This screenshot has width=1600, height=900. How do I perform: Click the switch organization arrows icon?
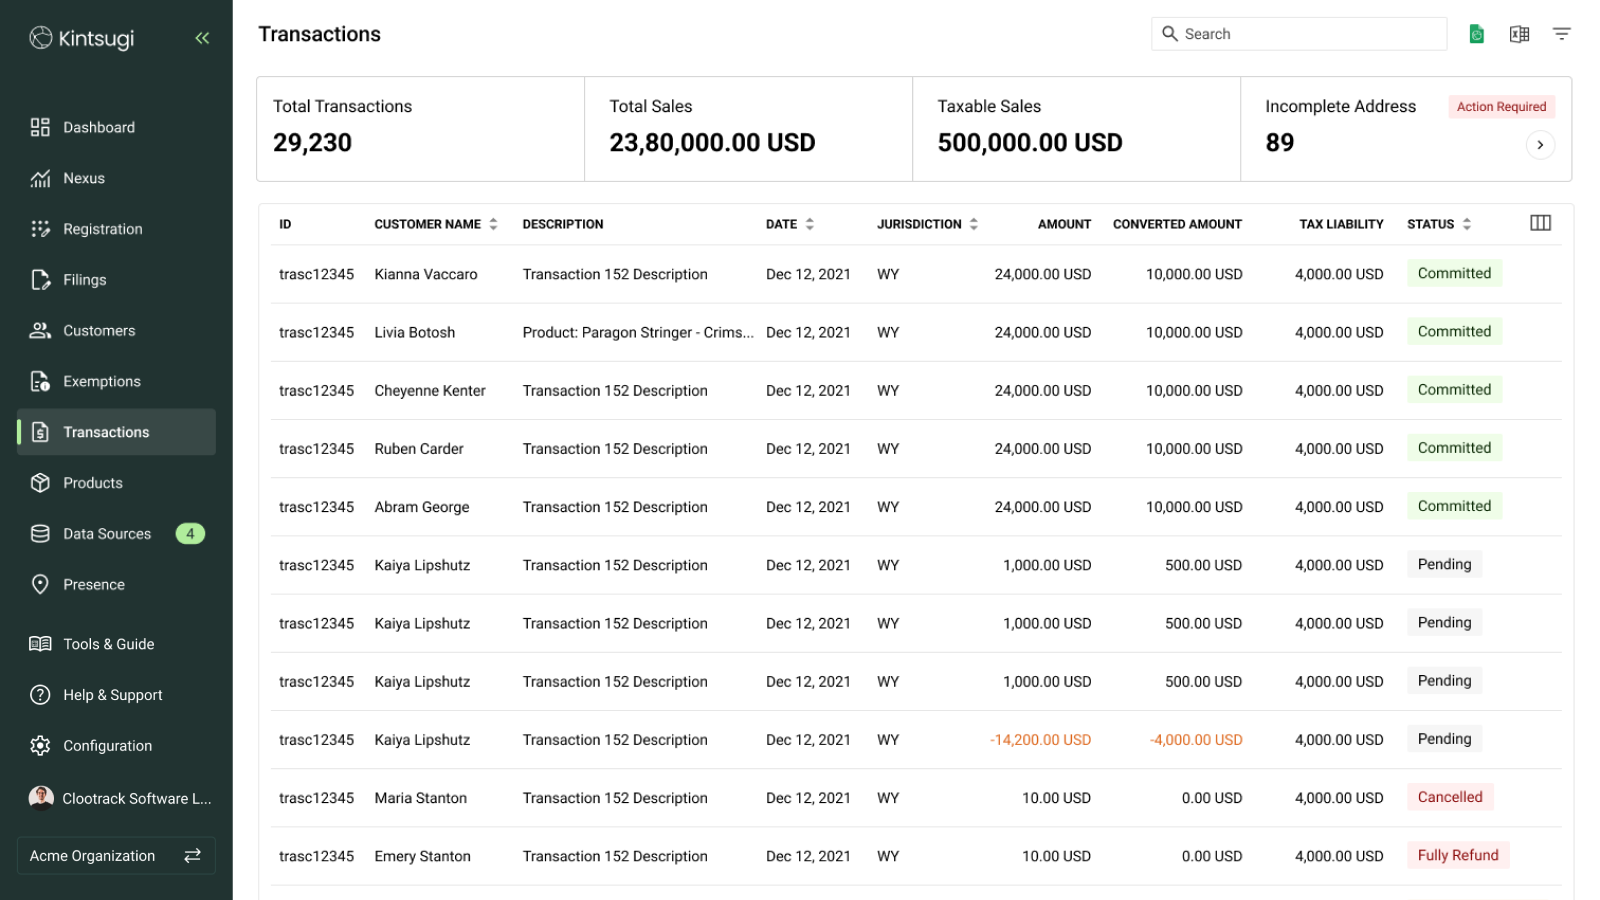(x=193, y=855)
